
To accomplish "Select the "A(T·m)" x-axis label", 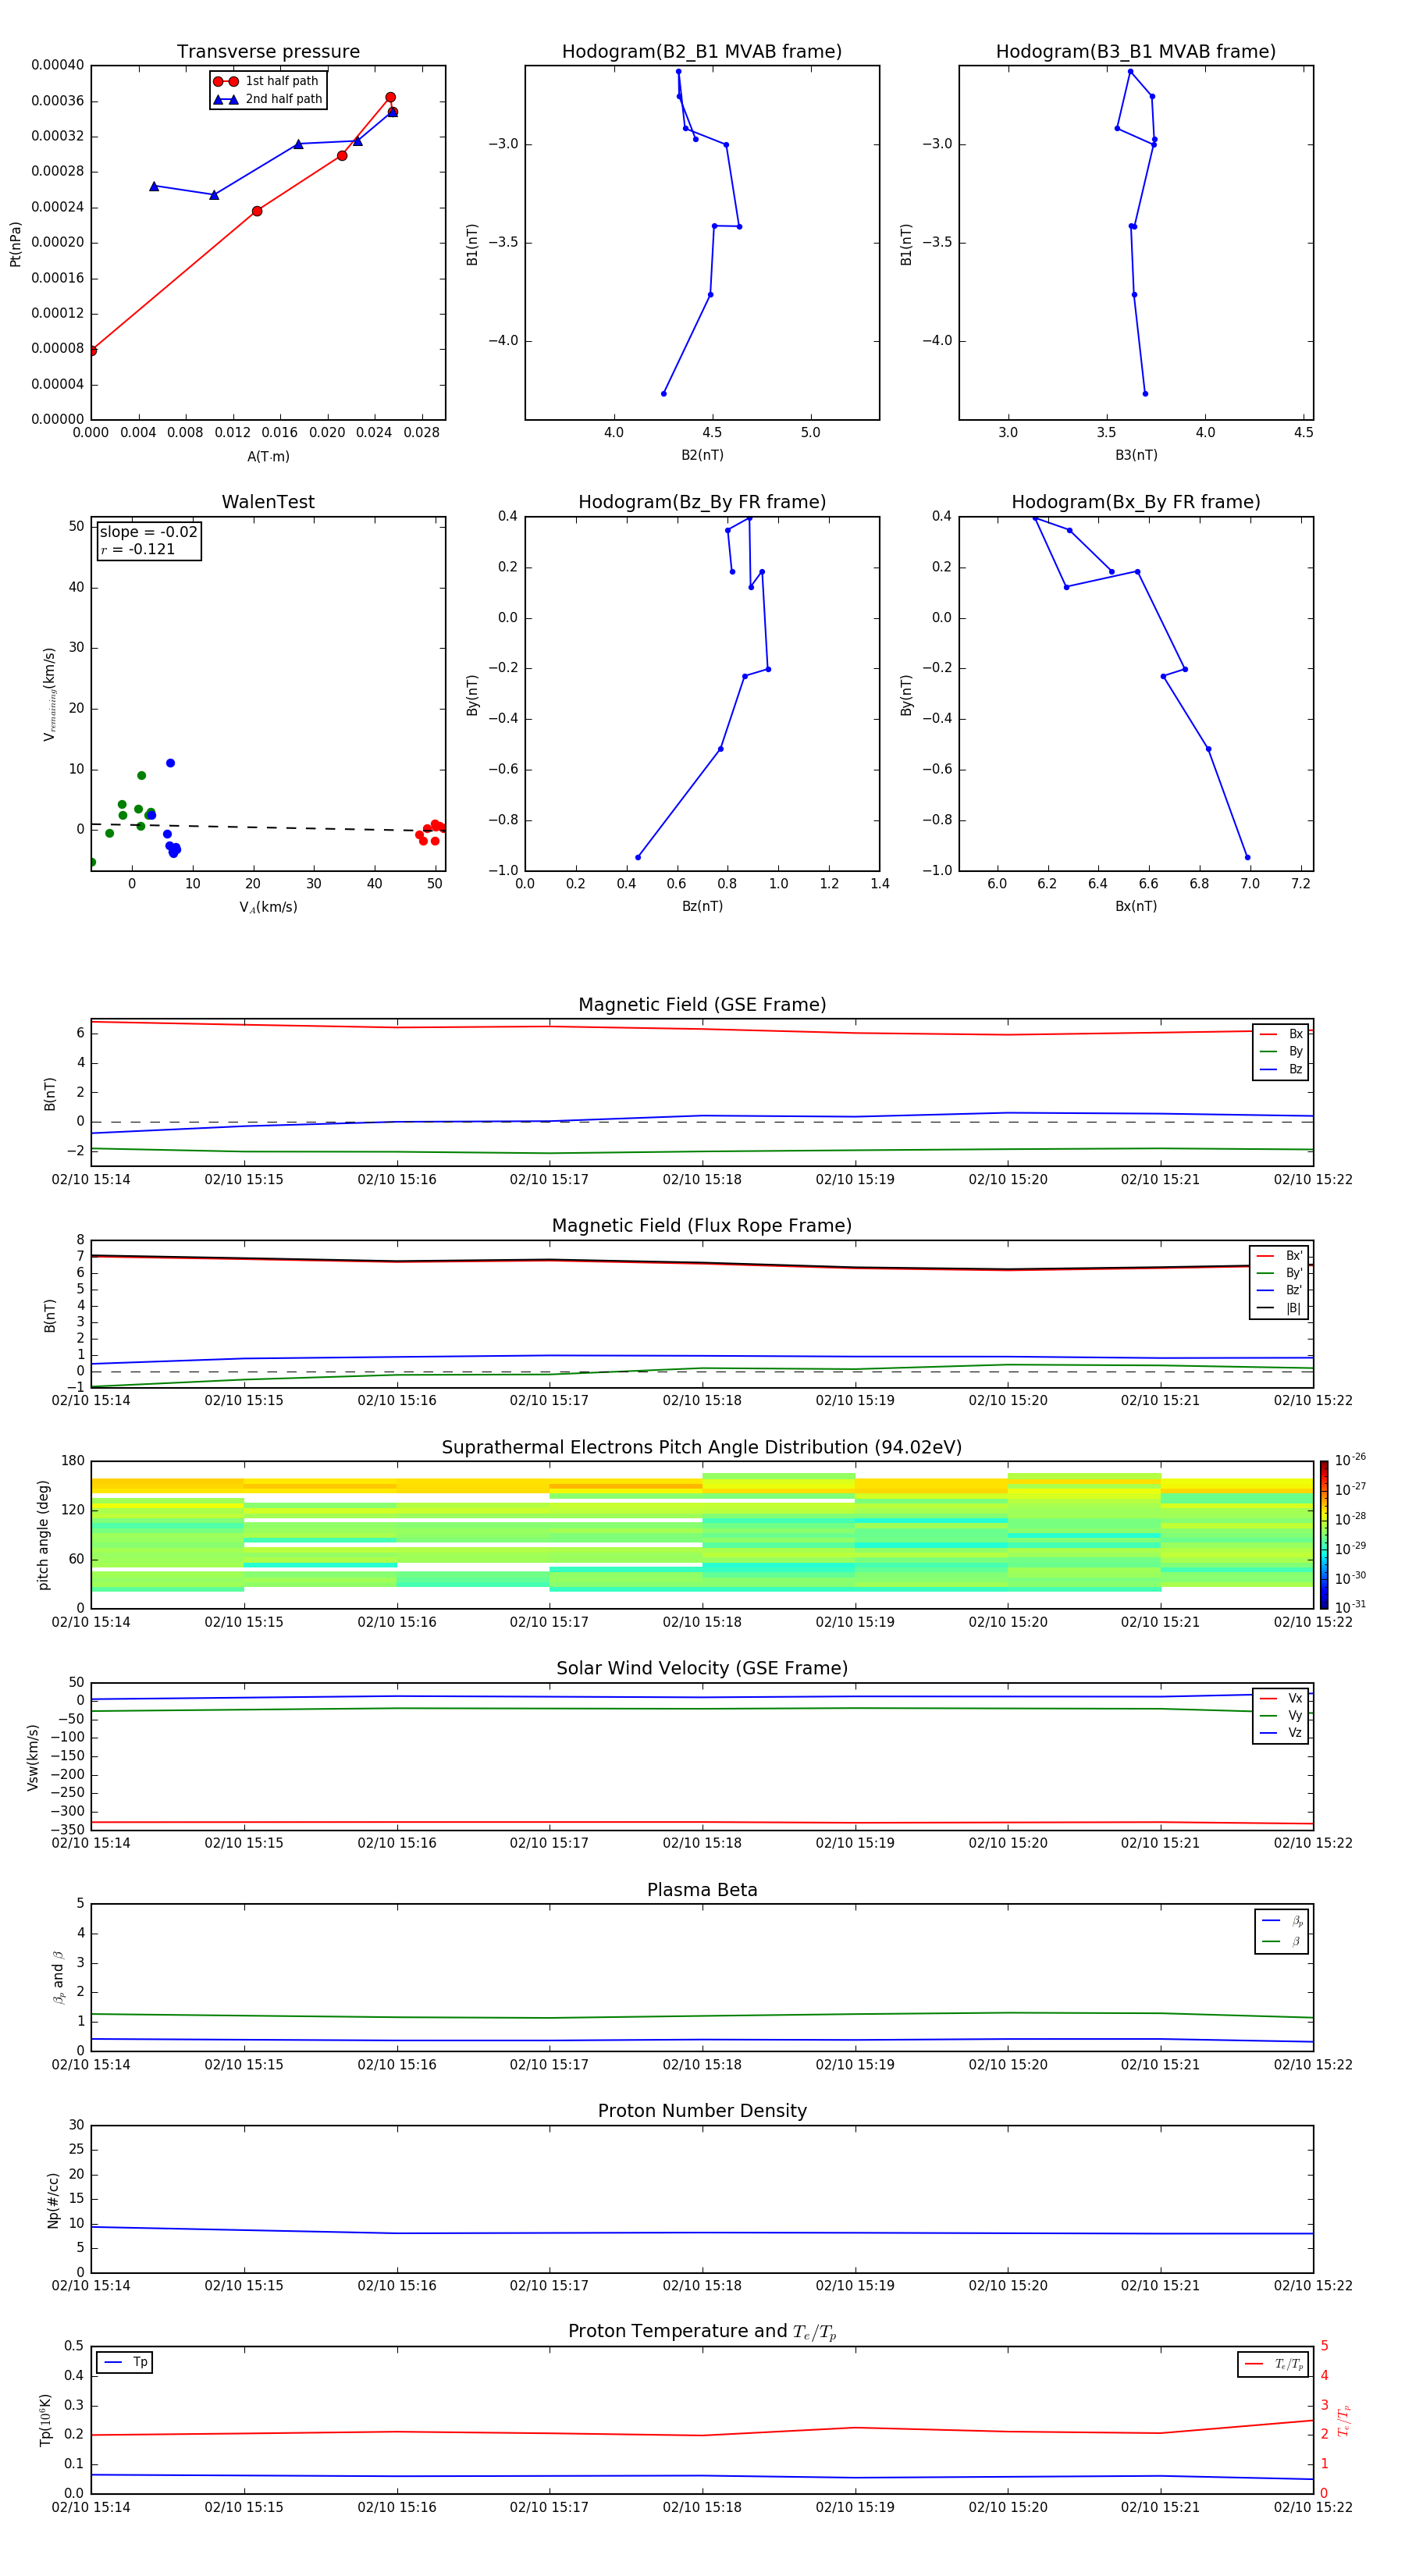I will (268, 456).
